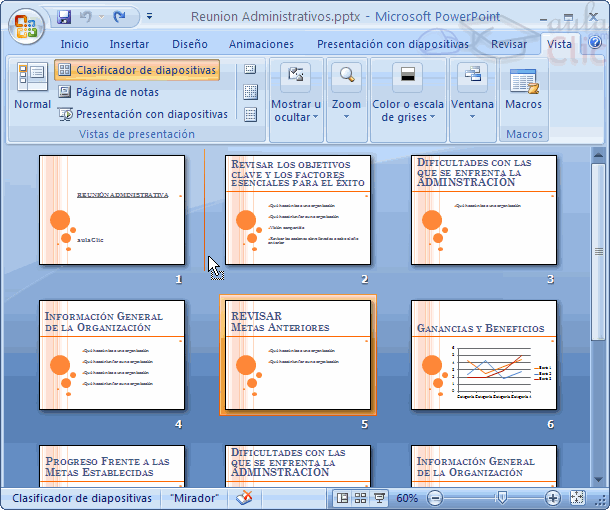
Task: Switch to Normal view in ribbon
Action: [32, 85]
